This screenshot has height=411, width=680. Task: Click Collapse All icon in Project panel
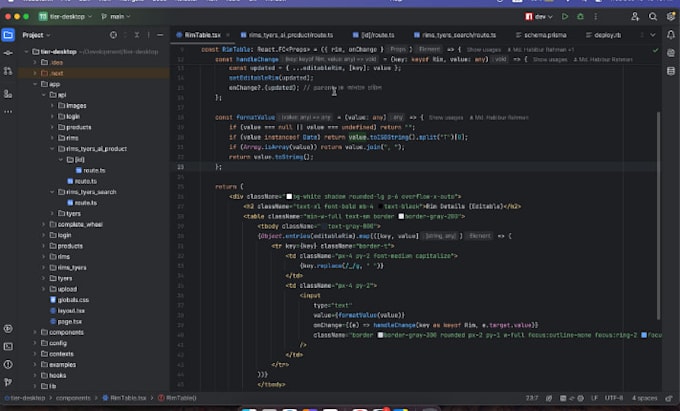pyautogui.click(x=137, y=35)
